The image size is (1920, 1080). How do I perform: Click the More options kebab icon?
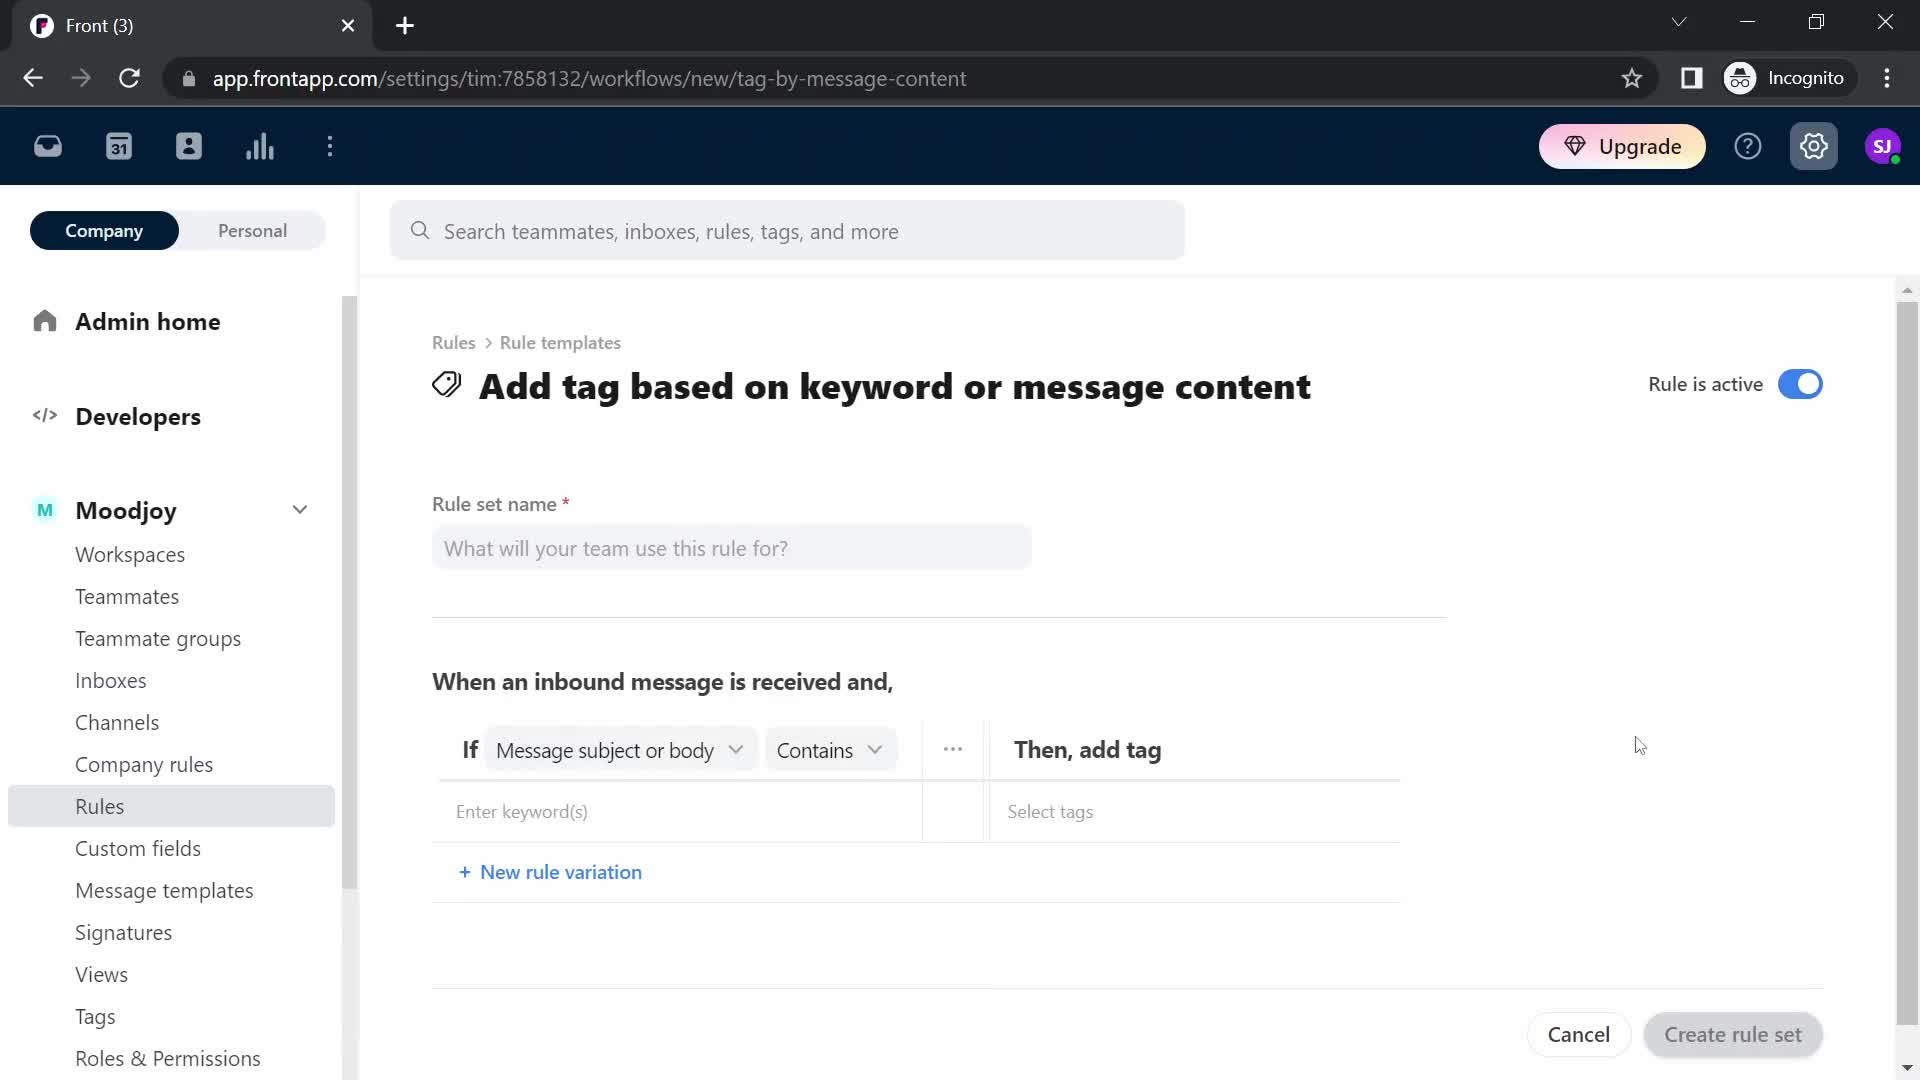pos(953,749)
